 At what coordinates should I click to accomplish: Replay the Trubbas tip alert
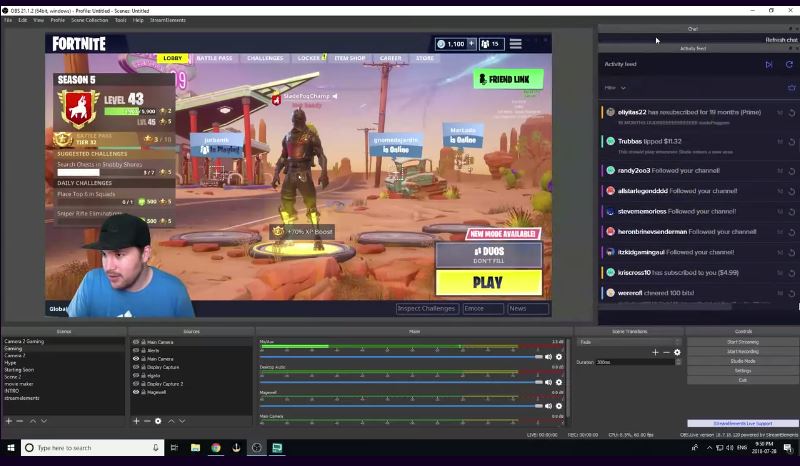pyautogui.click(x=792, y=142)
